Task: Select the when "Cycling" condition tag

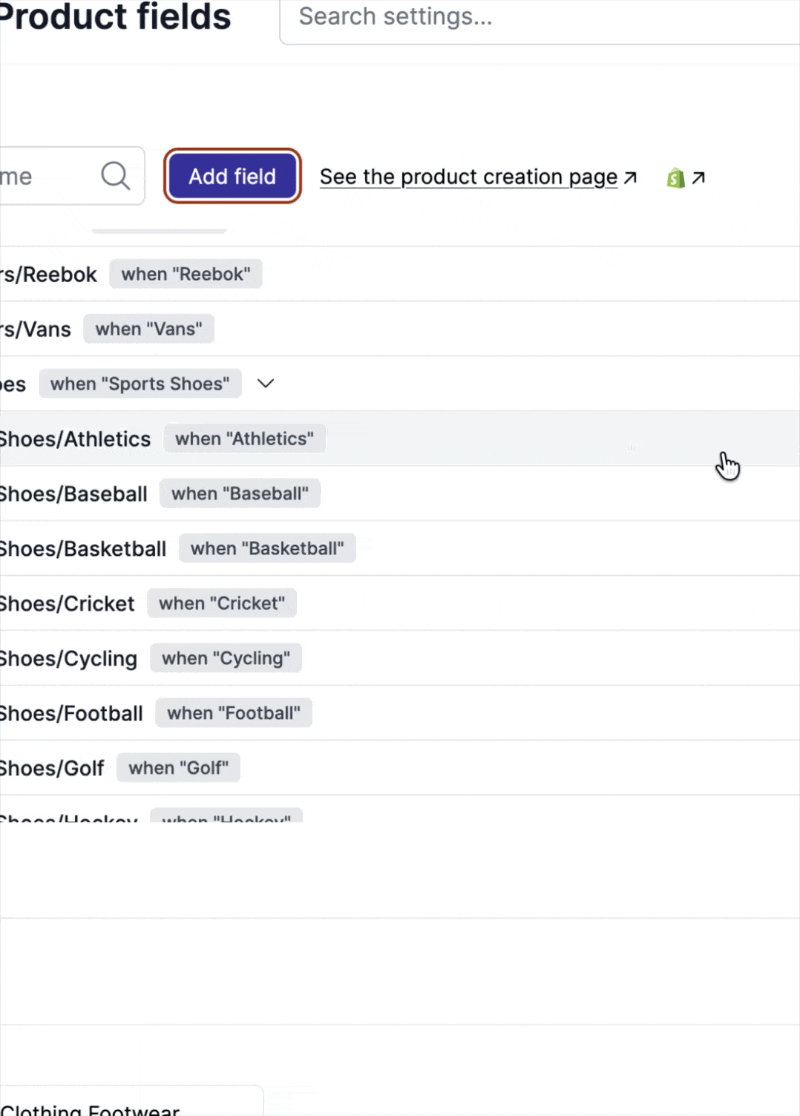Action: pos(226,658)
